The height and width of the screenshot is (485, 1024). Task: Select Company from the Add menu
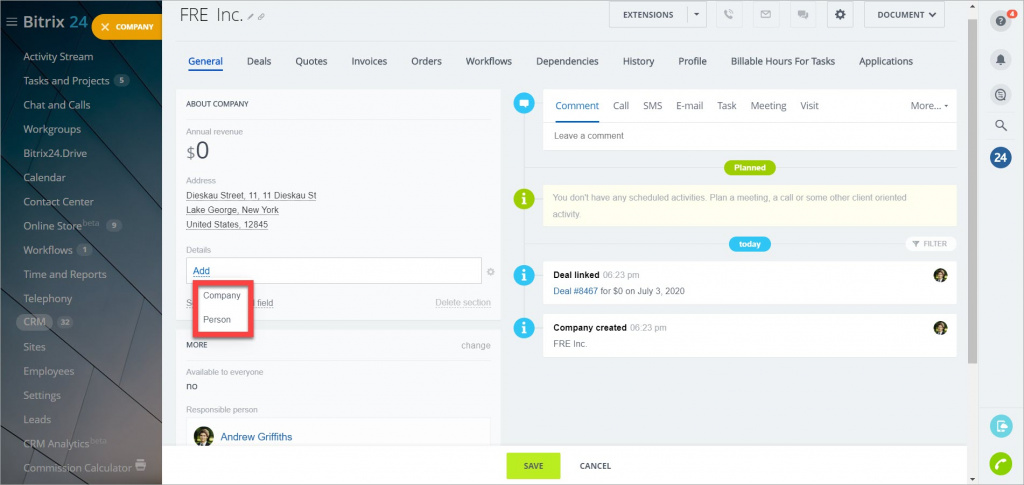[222, 296]
